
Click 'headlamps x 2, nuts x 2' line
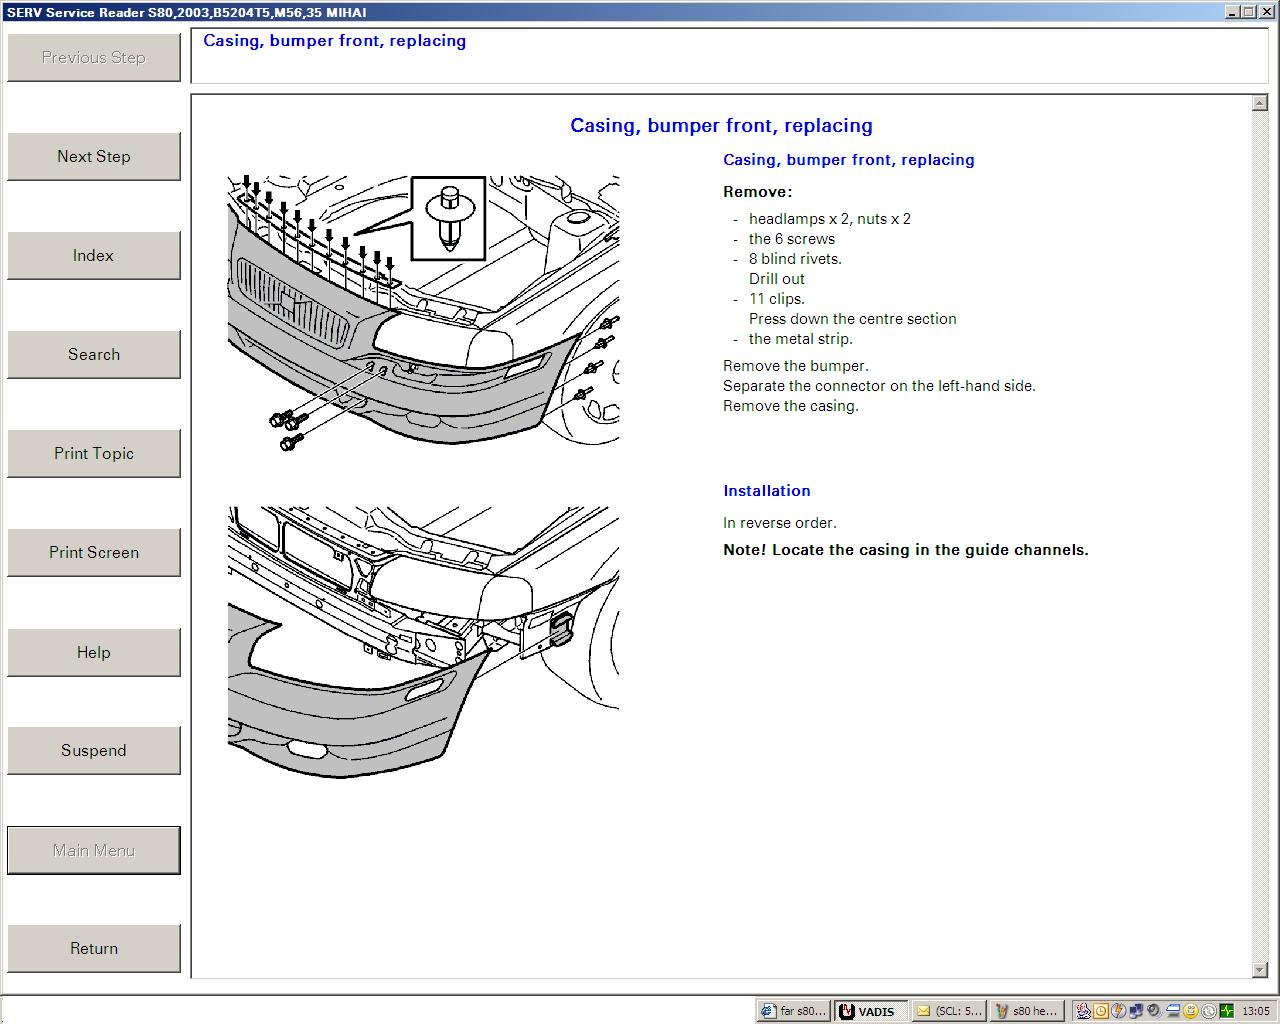pos(830,219)
